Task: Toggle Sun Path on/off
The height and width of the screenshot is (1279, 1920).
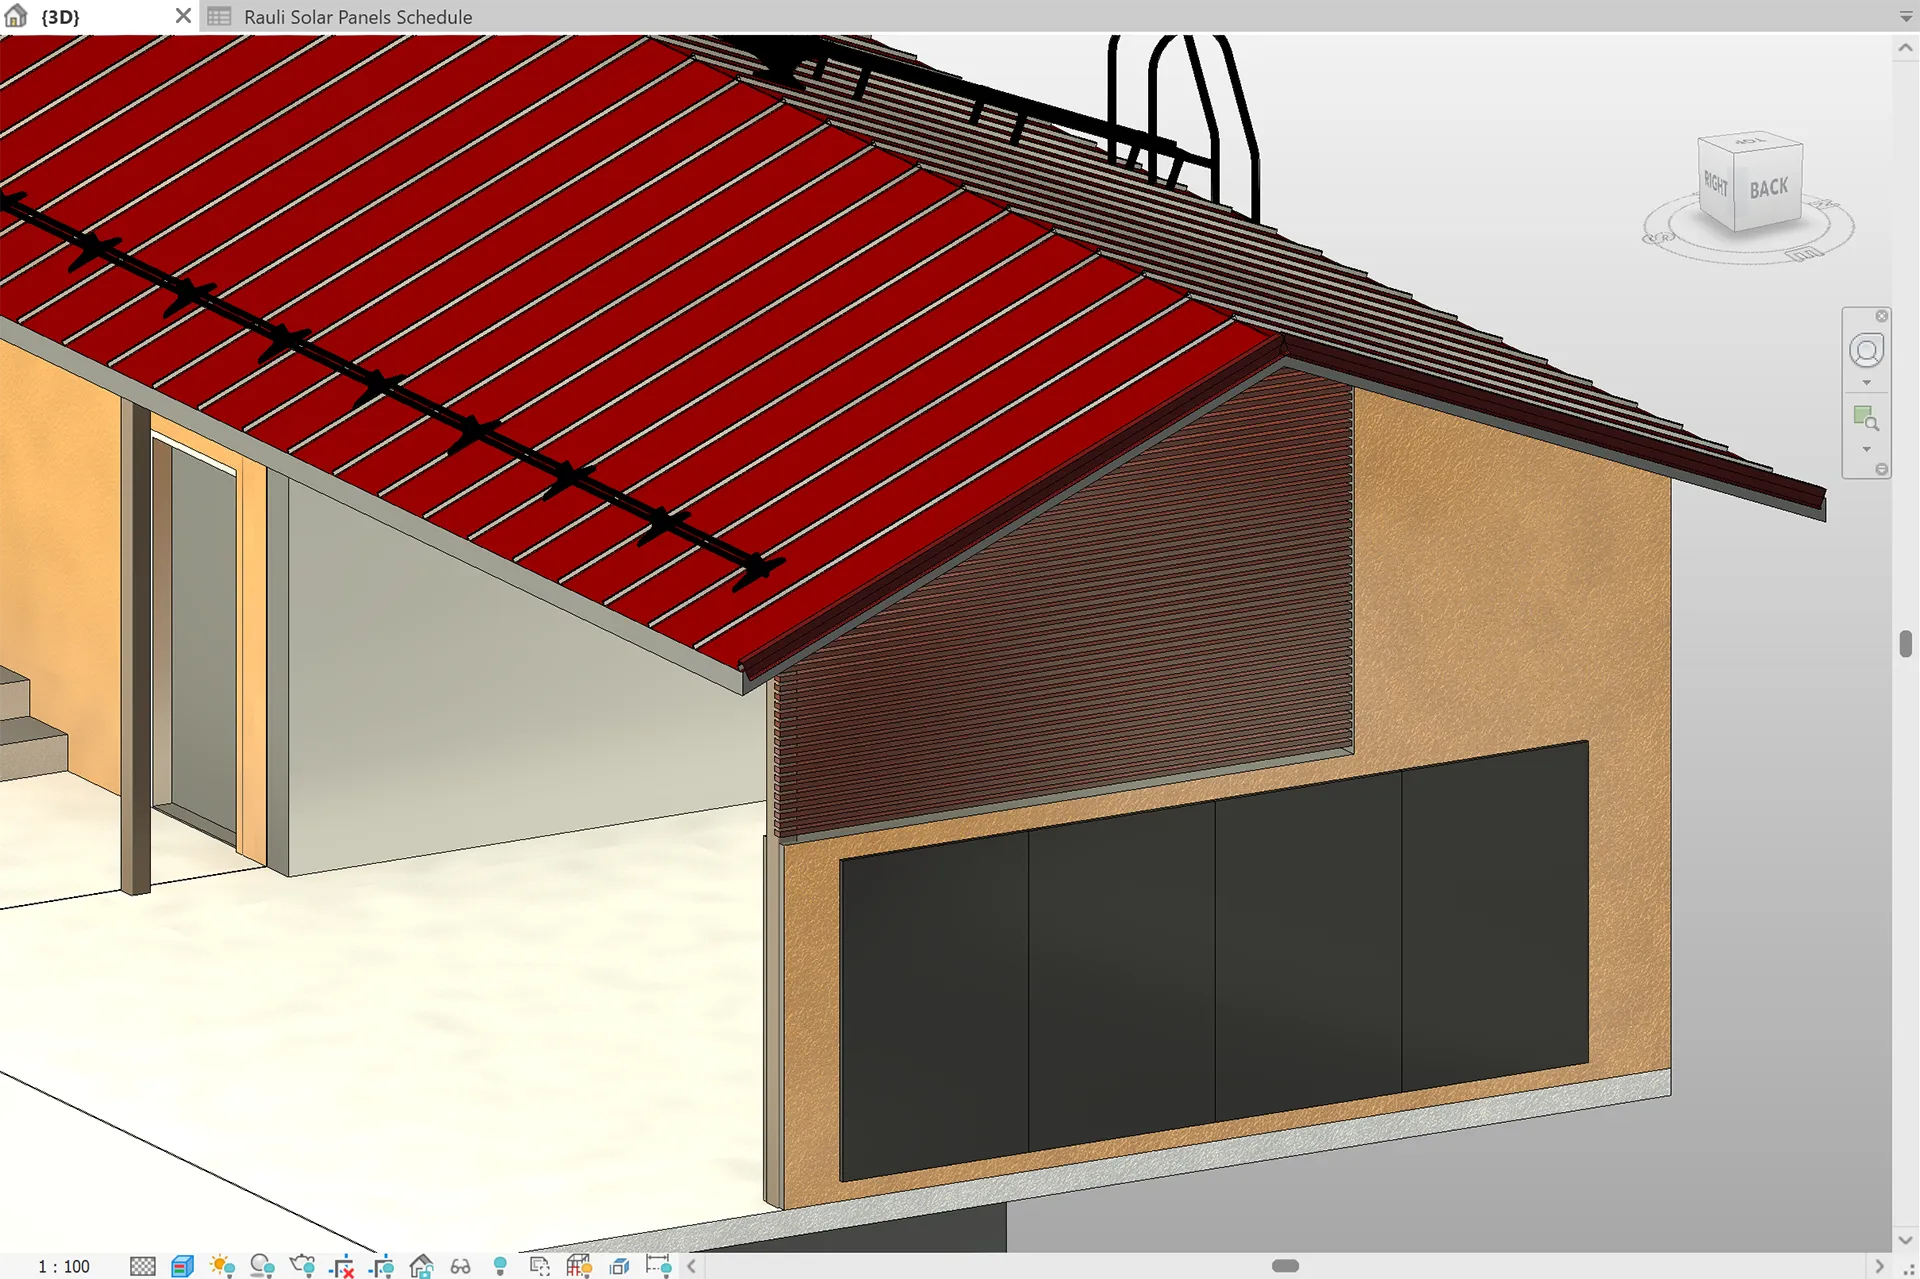Action: coord(222,1266)
